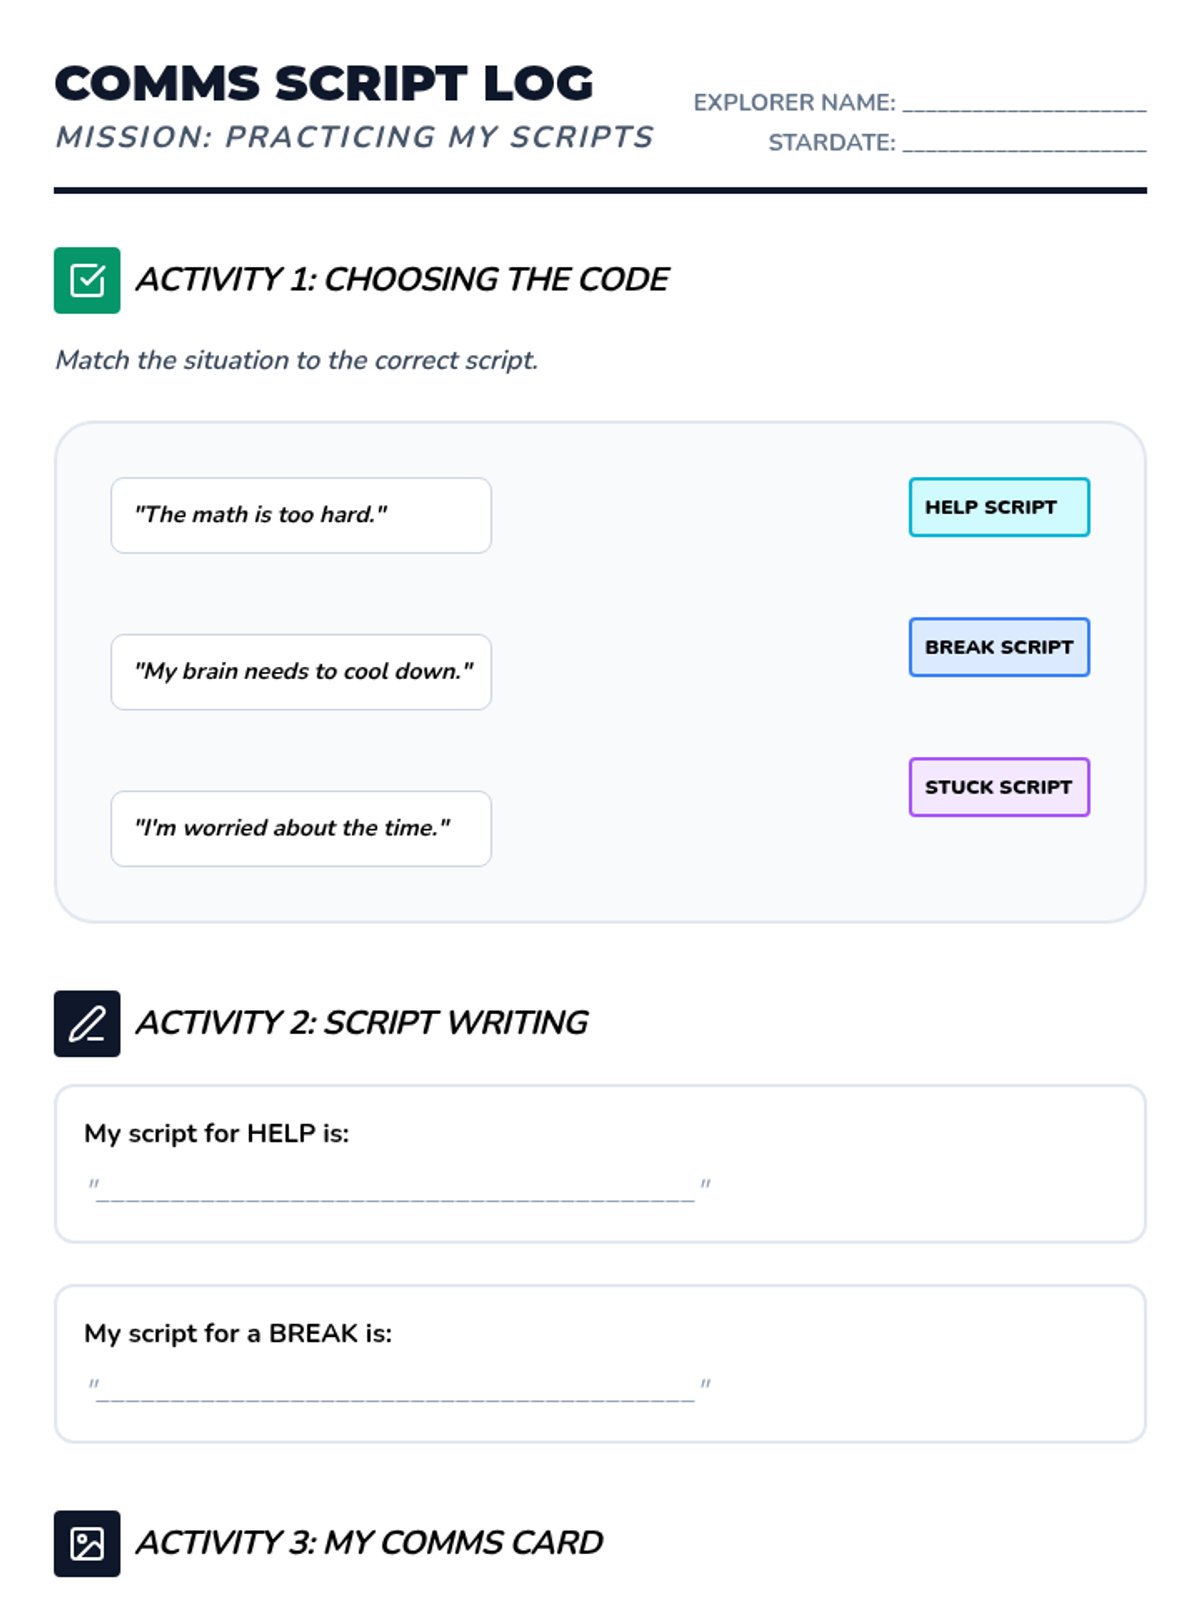1200x1600 pixels.
Task: Click the green checkbox icon beside Activity 1
Action: tap(87, 280)
